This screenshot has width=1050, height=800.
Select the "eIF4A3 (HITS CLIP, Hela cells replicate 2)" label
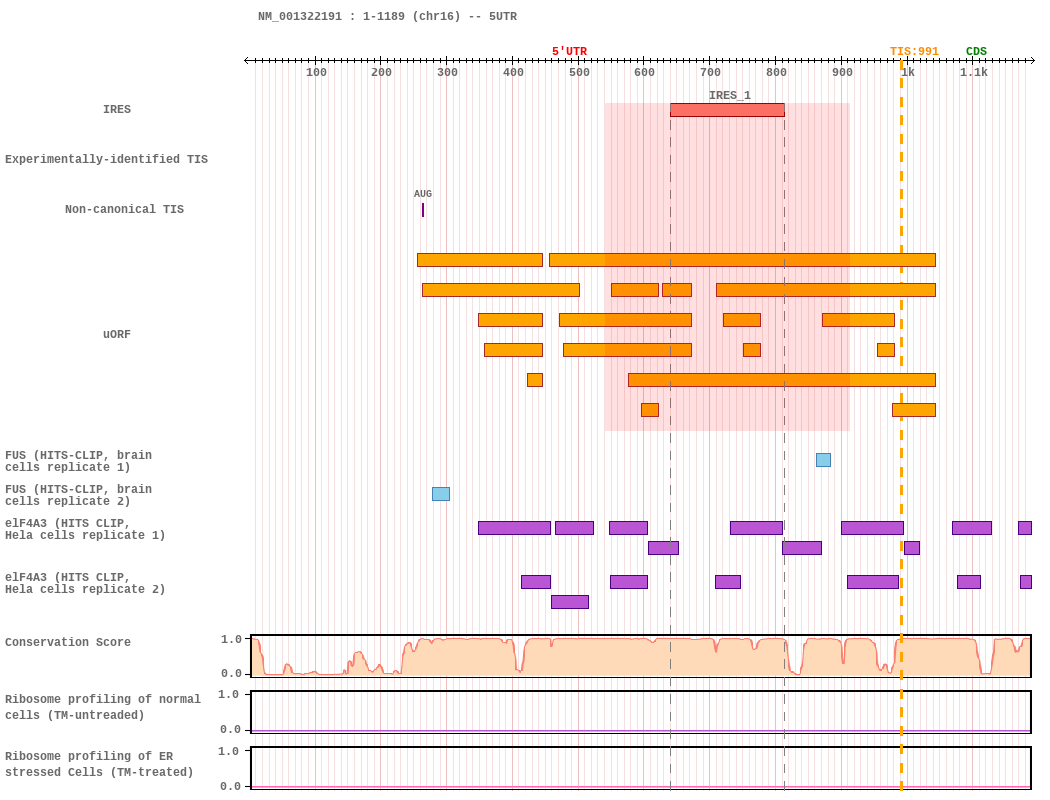(x=85, y=583)
